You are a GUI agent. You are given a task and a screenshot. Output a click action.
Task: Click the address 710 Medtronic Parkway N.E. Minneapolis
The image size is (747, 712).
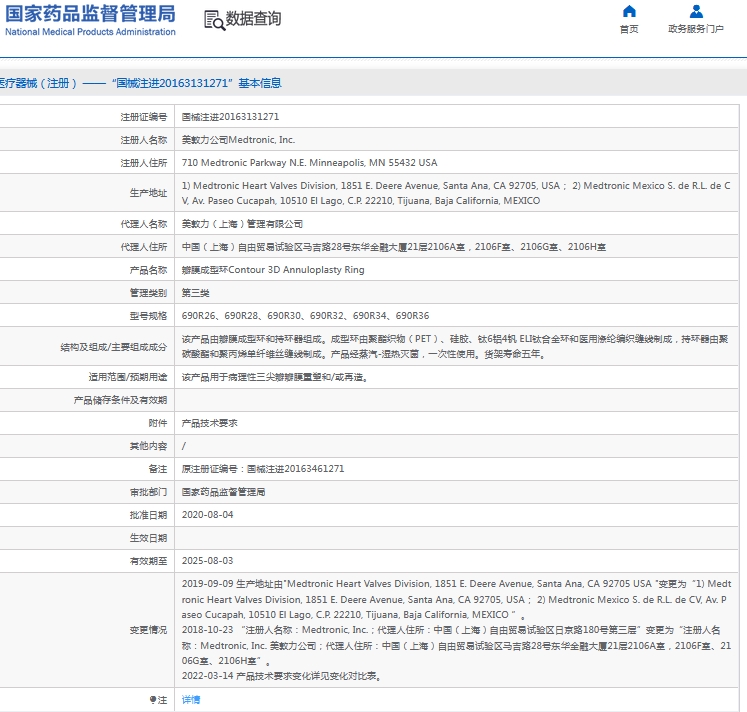pyautogui.click(x=309, y=163)
